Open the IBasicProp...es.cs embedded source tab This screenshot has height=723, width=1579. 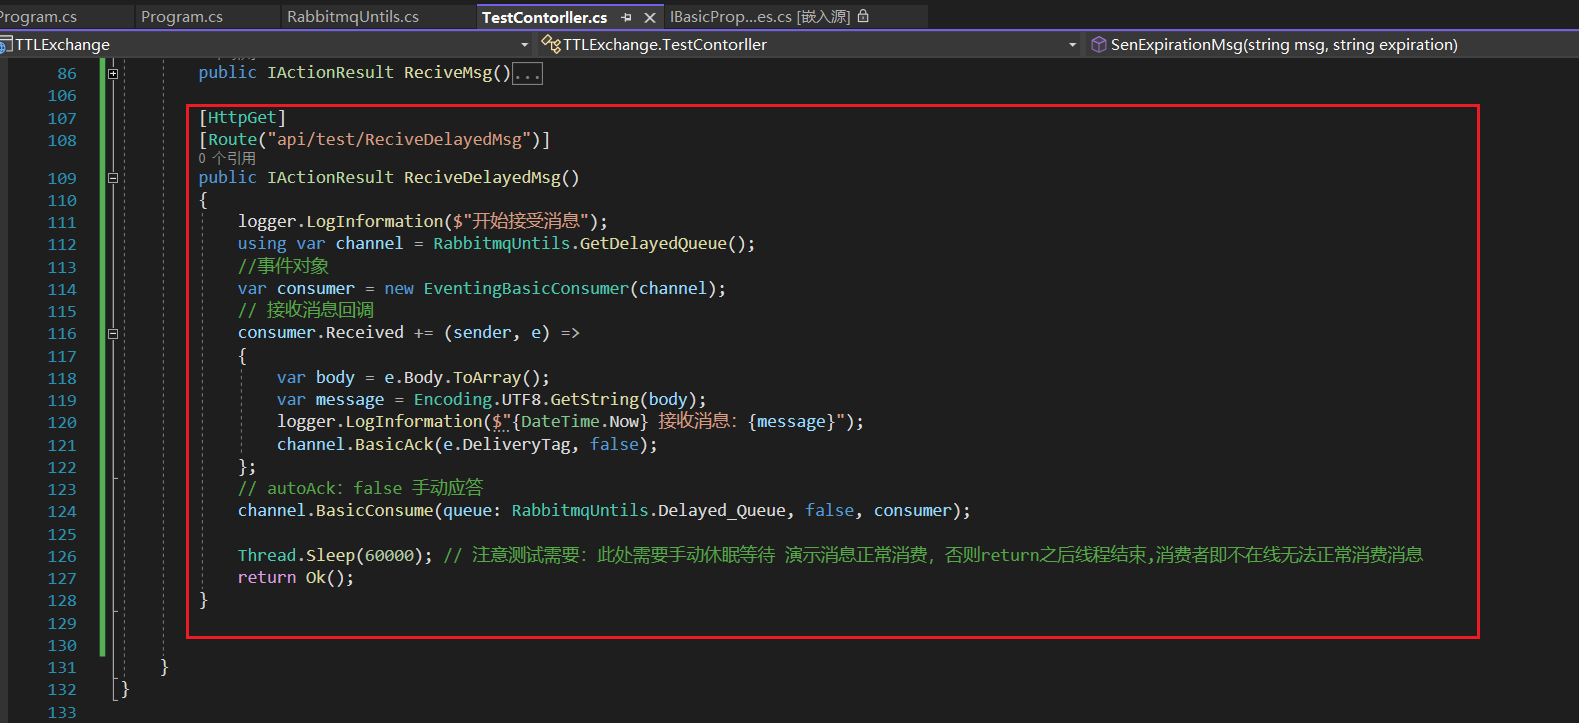click(x=760, y=17)
